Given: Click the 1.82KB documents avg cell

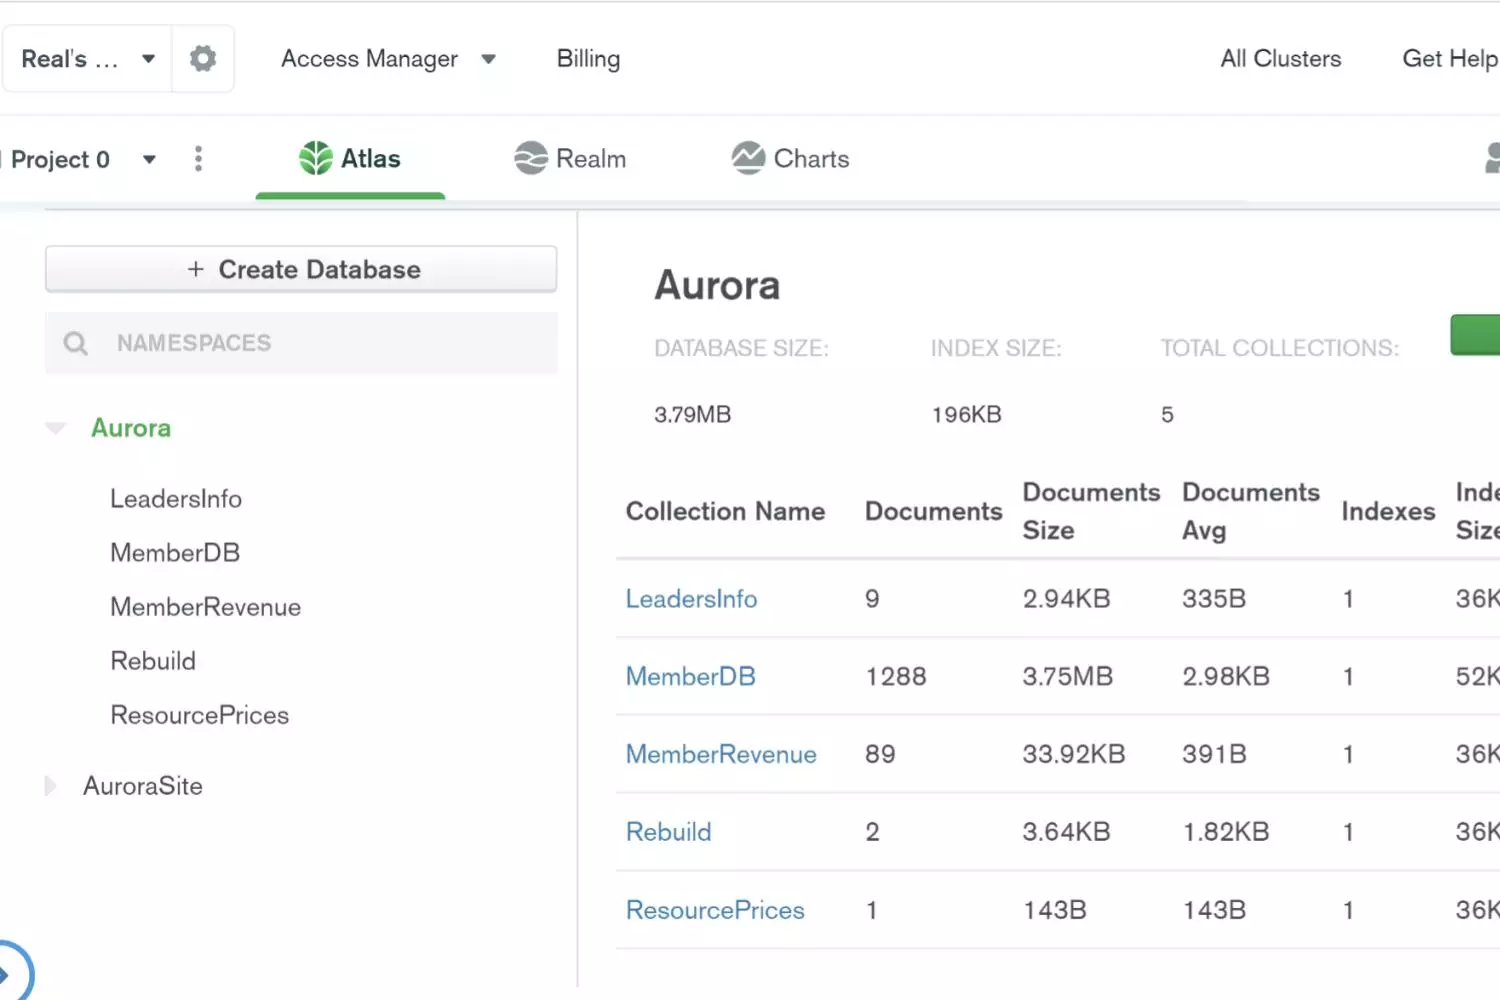Looking at the screenshot, I should 1226,832.
